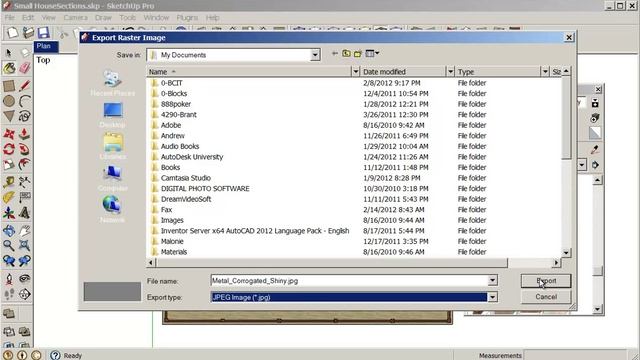Click the Up One Level folder icon
The width and height of the screenshot is (640, 360).
point(346,53)
